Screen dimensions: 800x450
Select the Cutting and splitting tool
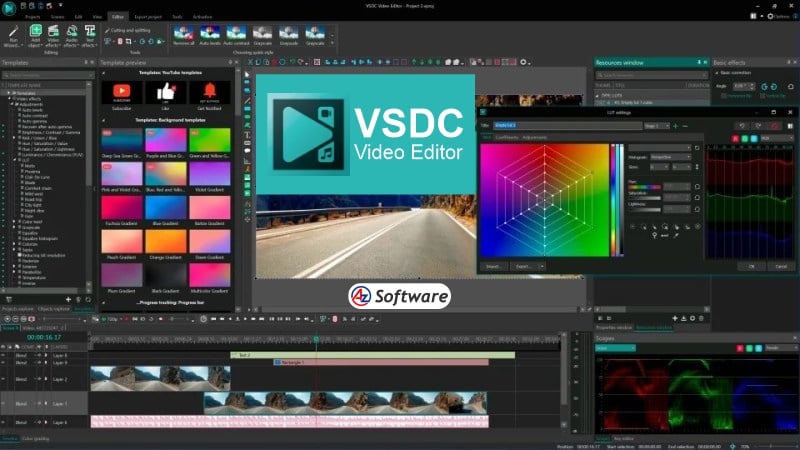pos(128,30)
